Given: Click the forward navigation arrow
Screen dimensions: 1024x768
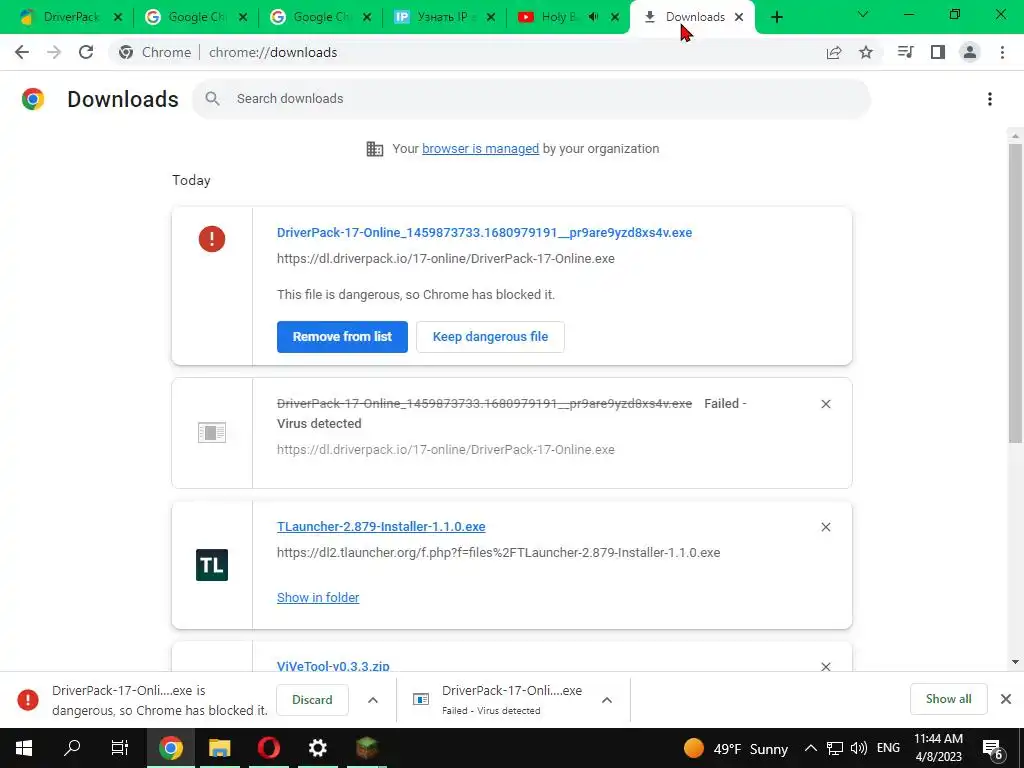Looking at the screenshot, I should [x=54, y=52].
